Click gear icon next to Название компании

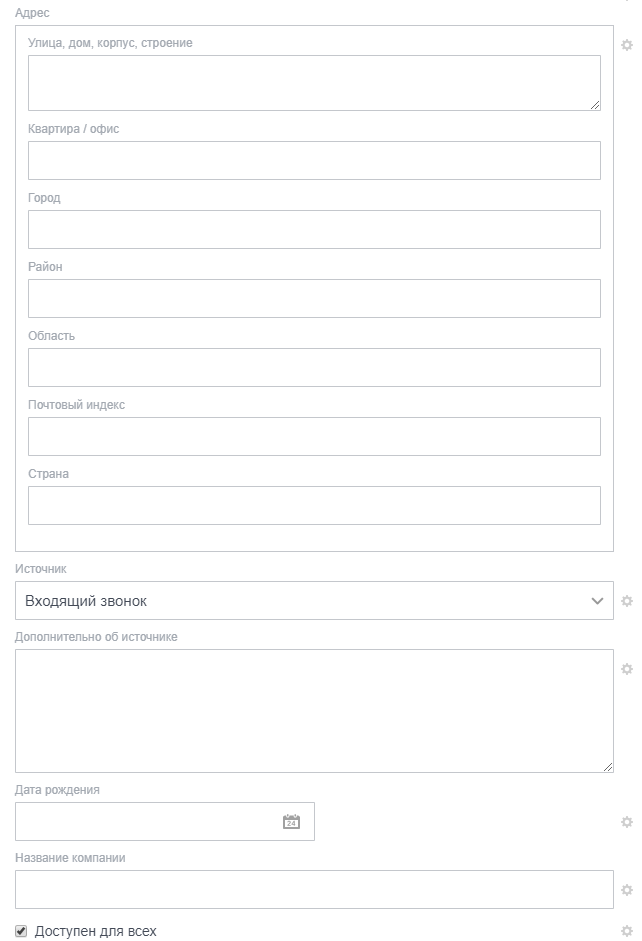click(x=627, y=890)
